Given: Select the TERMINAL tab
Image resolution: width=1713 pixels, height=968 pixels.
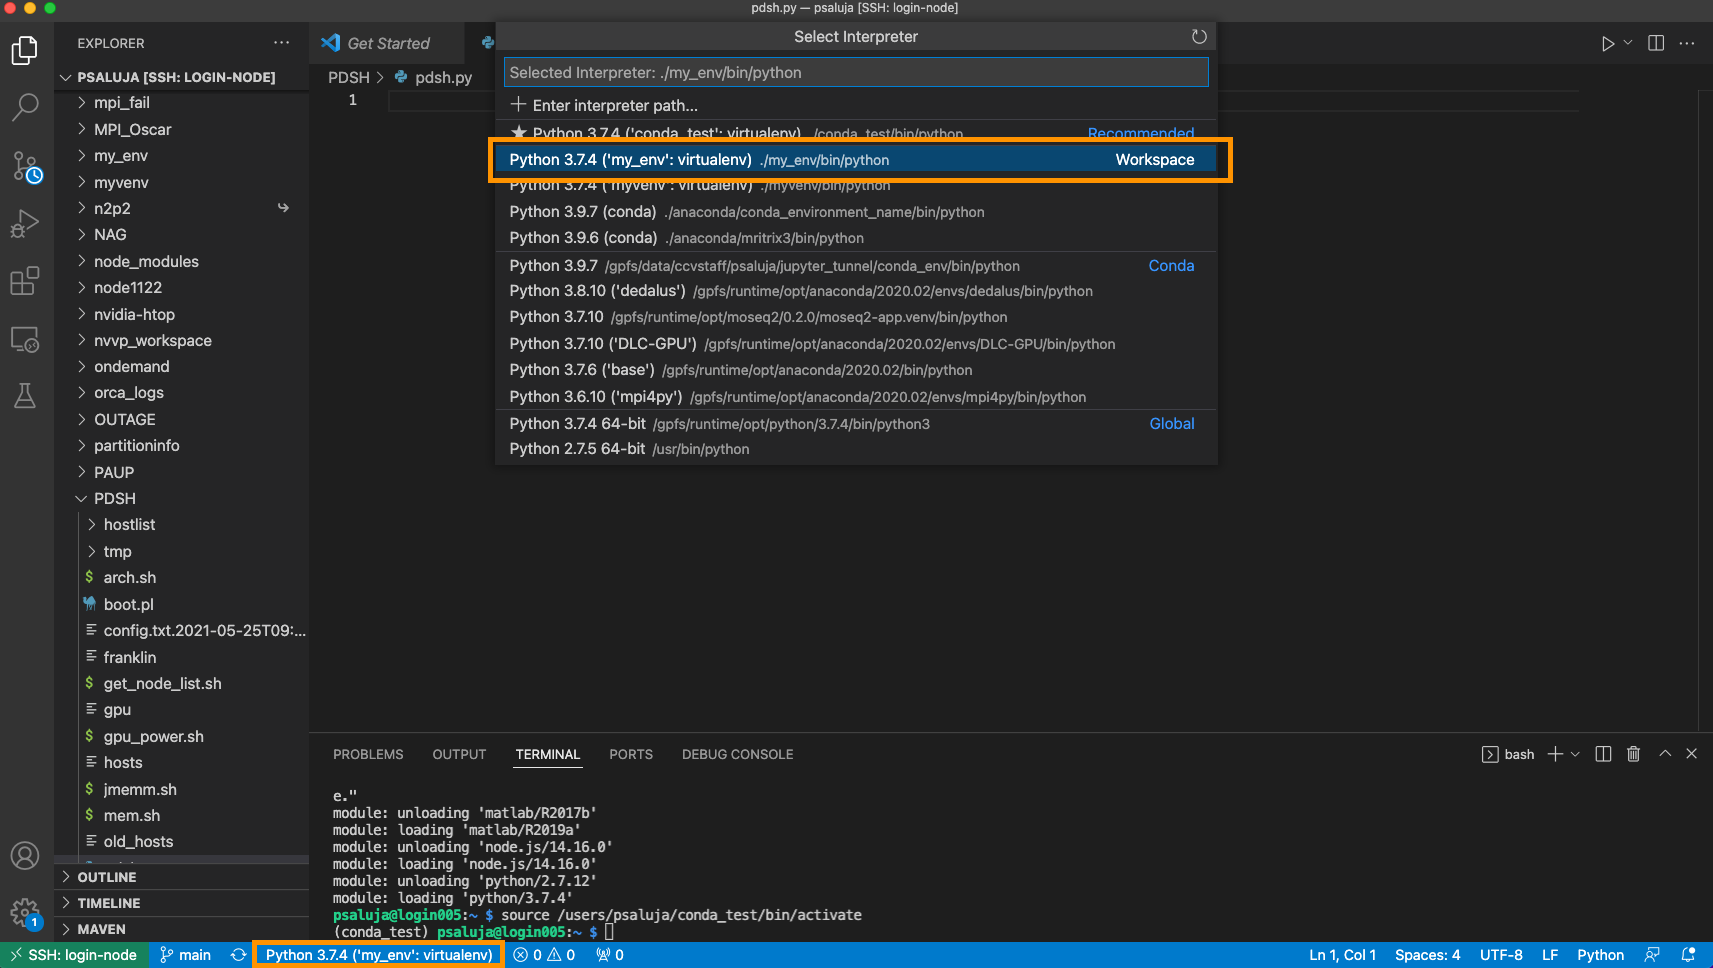Looking at the screenshot, I should pos(547,754).
